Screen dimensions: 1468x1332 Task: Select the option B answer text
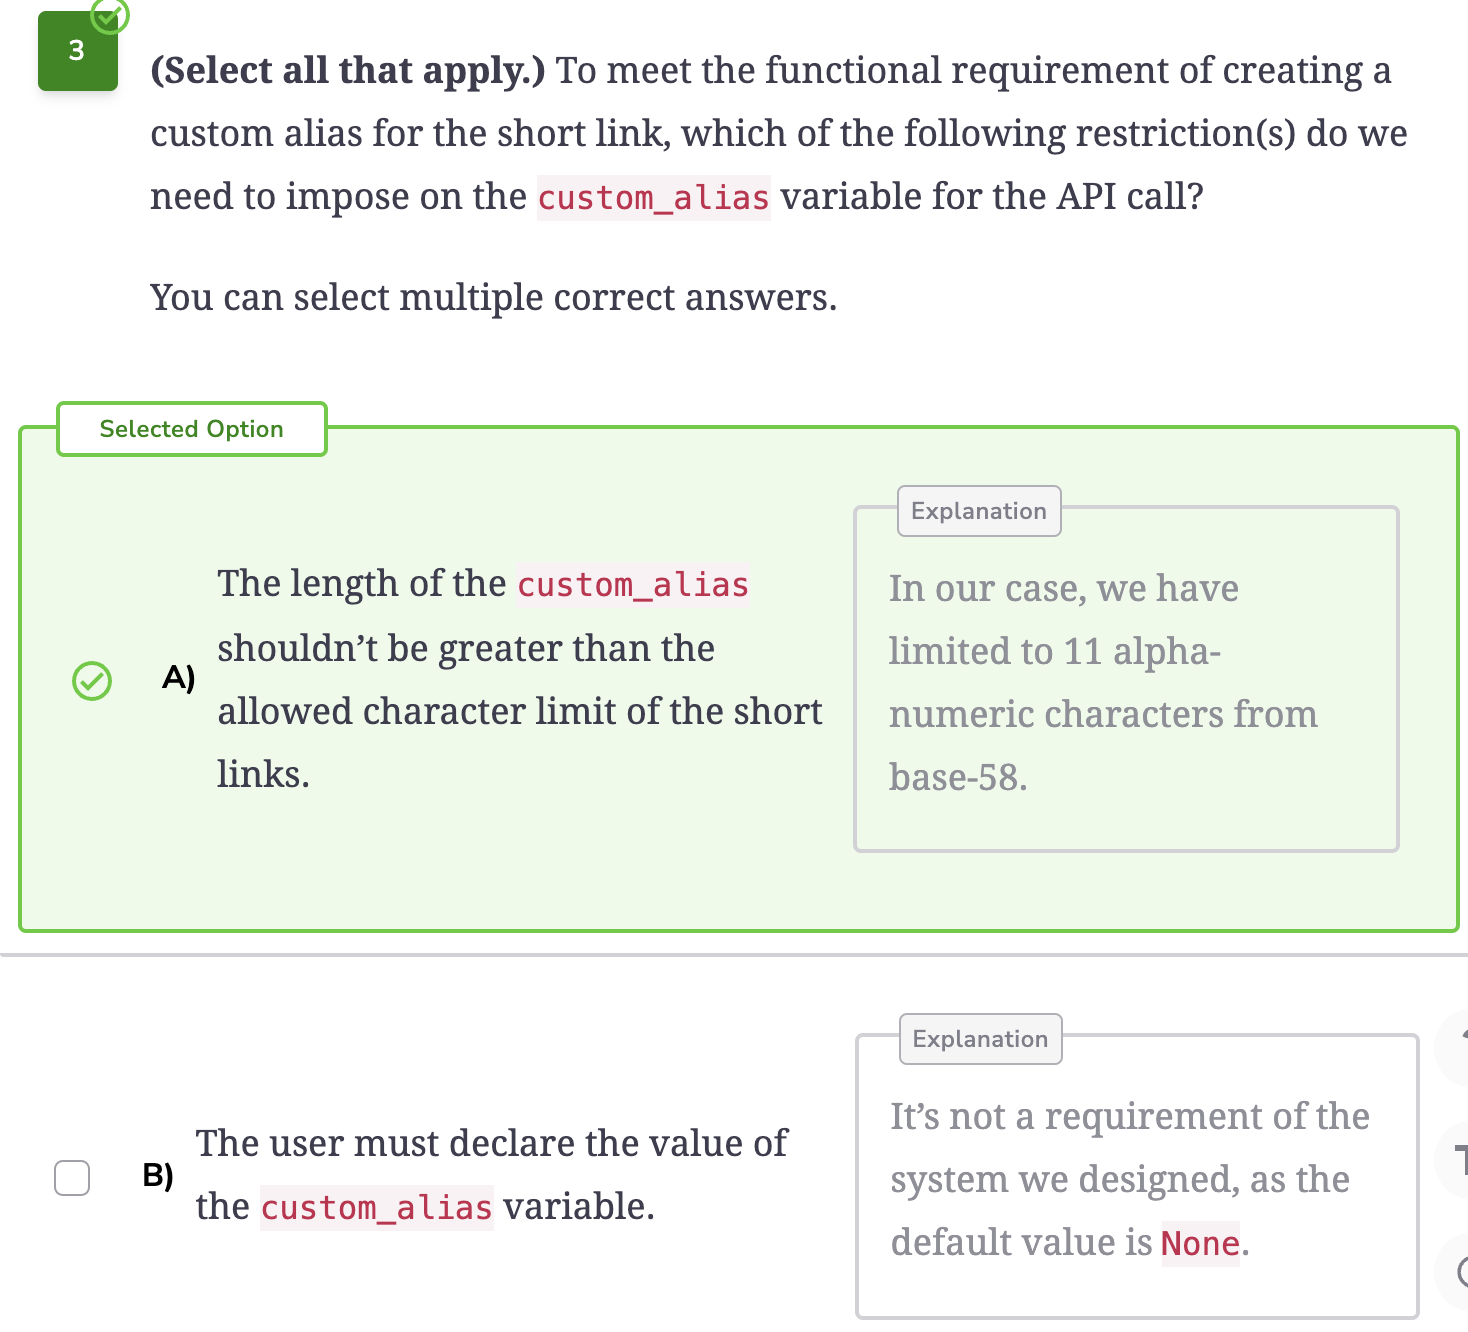pos(491,1175)
